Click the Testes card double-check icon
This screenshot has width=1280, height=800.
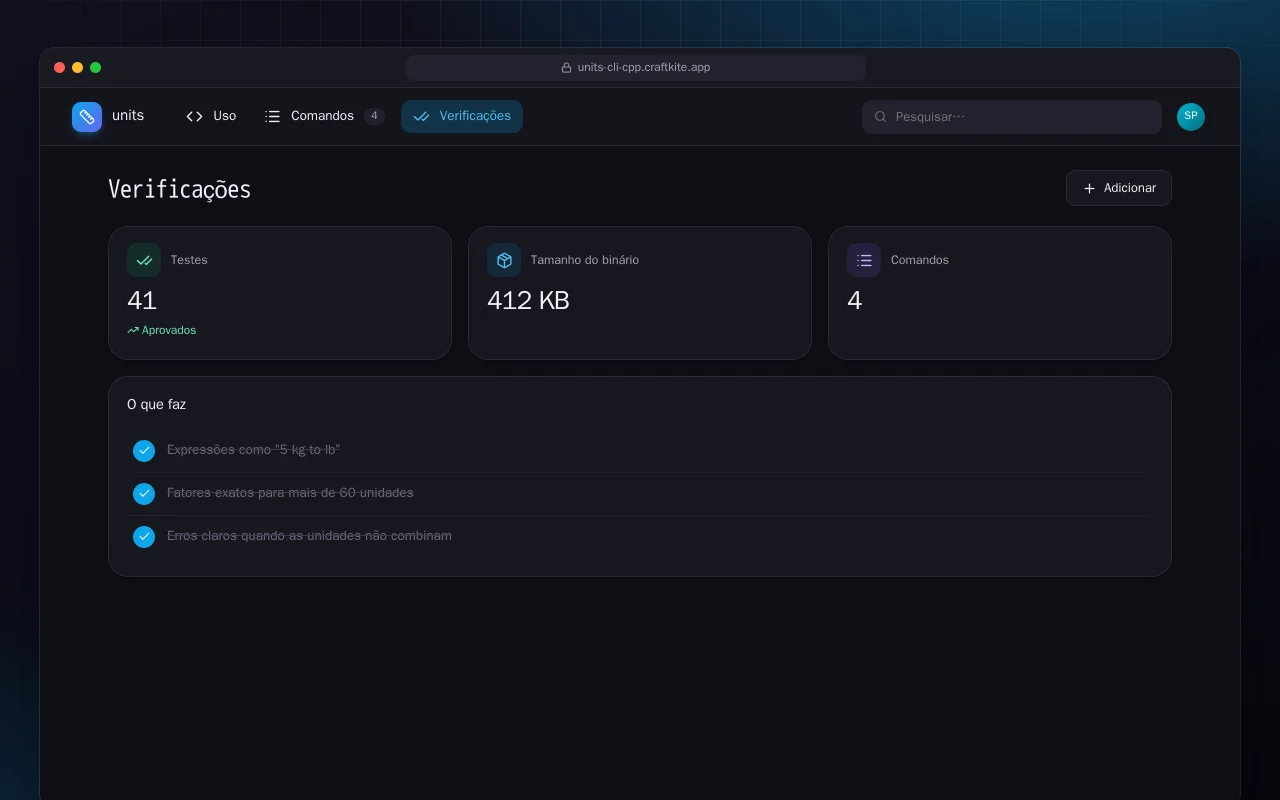(x=144, y=260)
